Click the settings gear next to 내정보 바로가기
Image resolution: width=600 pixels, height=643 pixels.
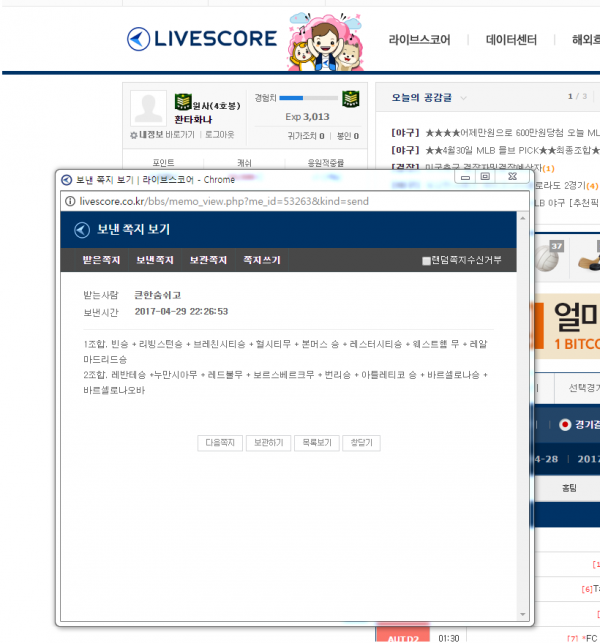tap(133, 135)
